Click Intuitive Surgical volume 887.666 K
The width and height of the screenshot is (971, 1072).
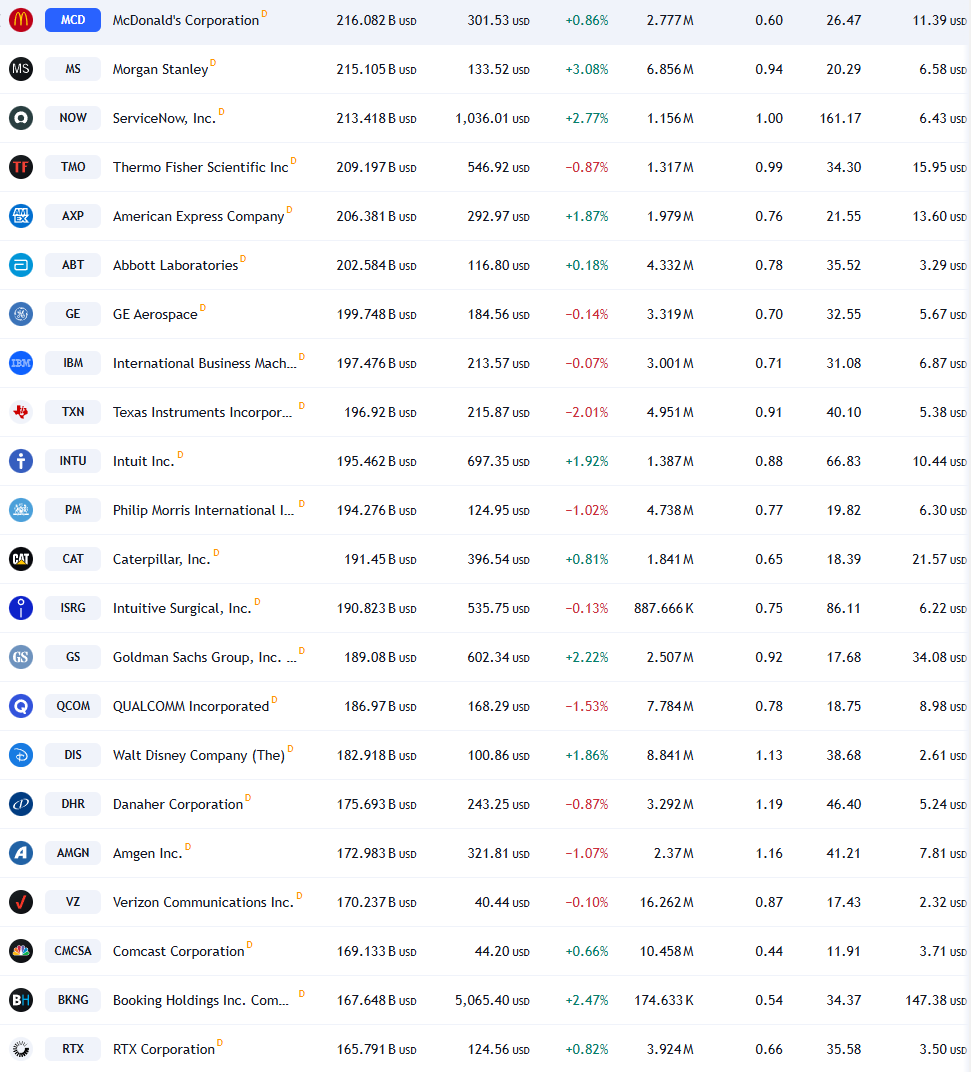[664, 608]
